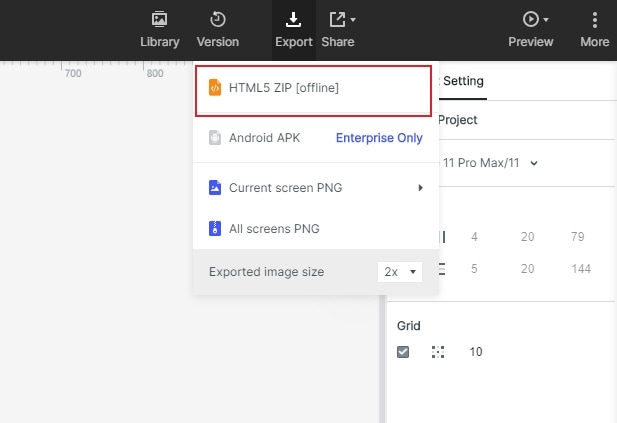Select All screens PNG export

tap(275, 229)
